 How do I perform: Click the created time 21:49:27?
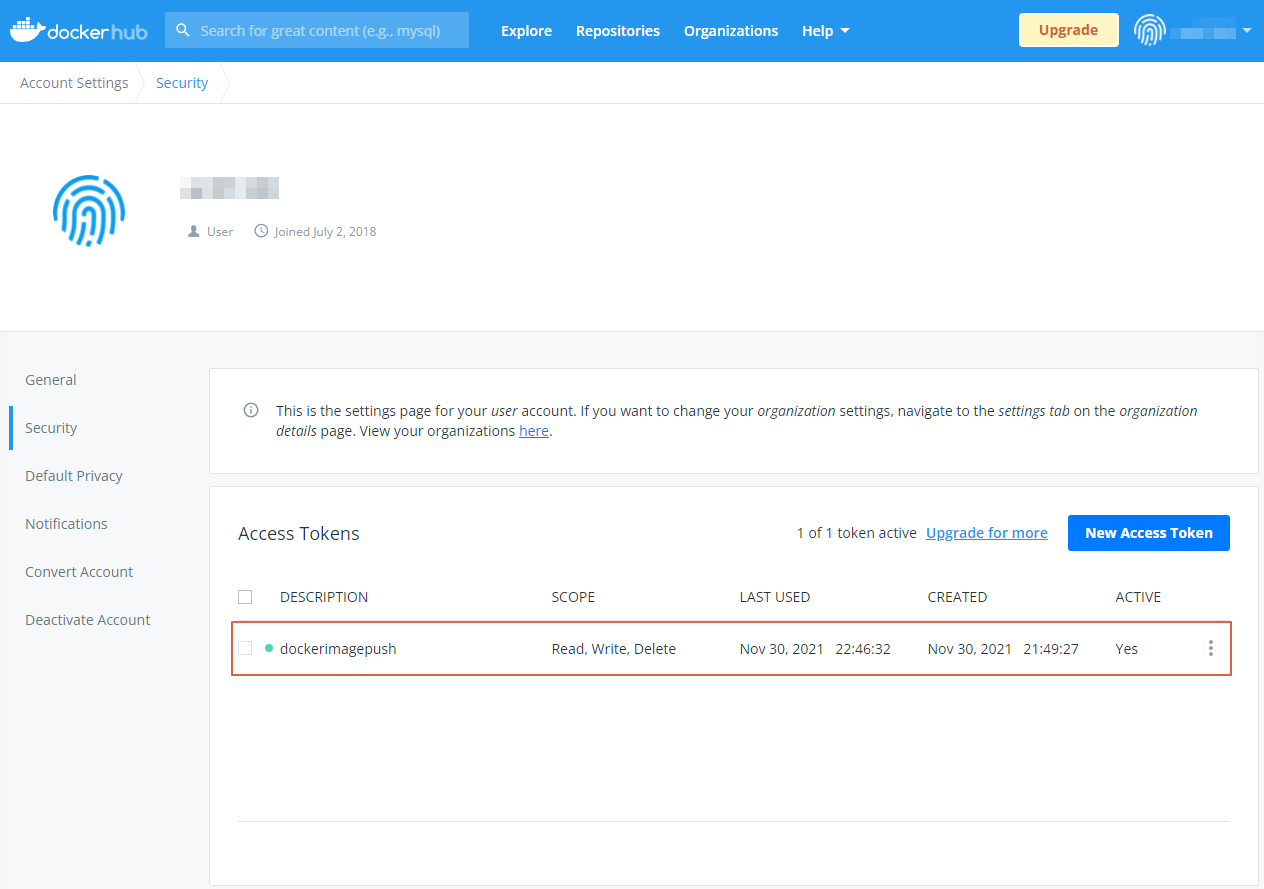click(1051, 649)
